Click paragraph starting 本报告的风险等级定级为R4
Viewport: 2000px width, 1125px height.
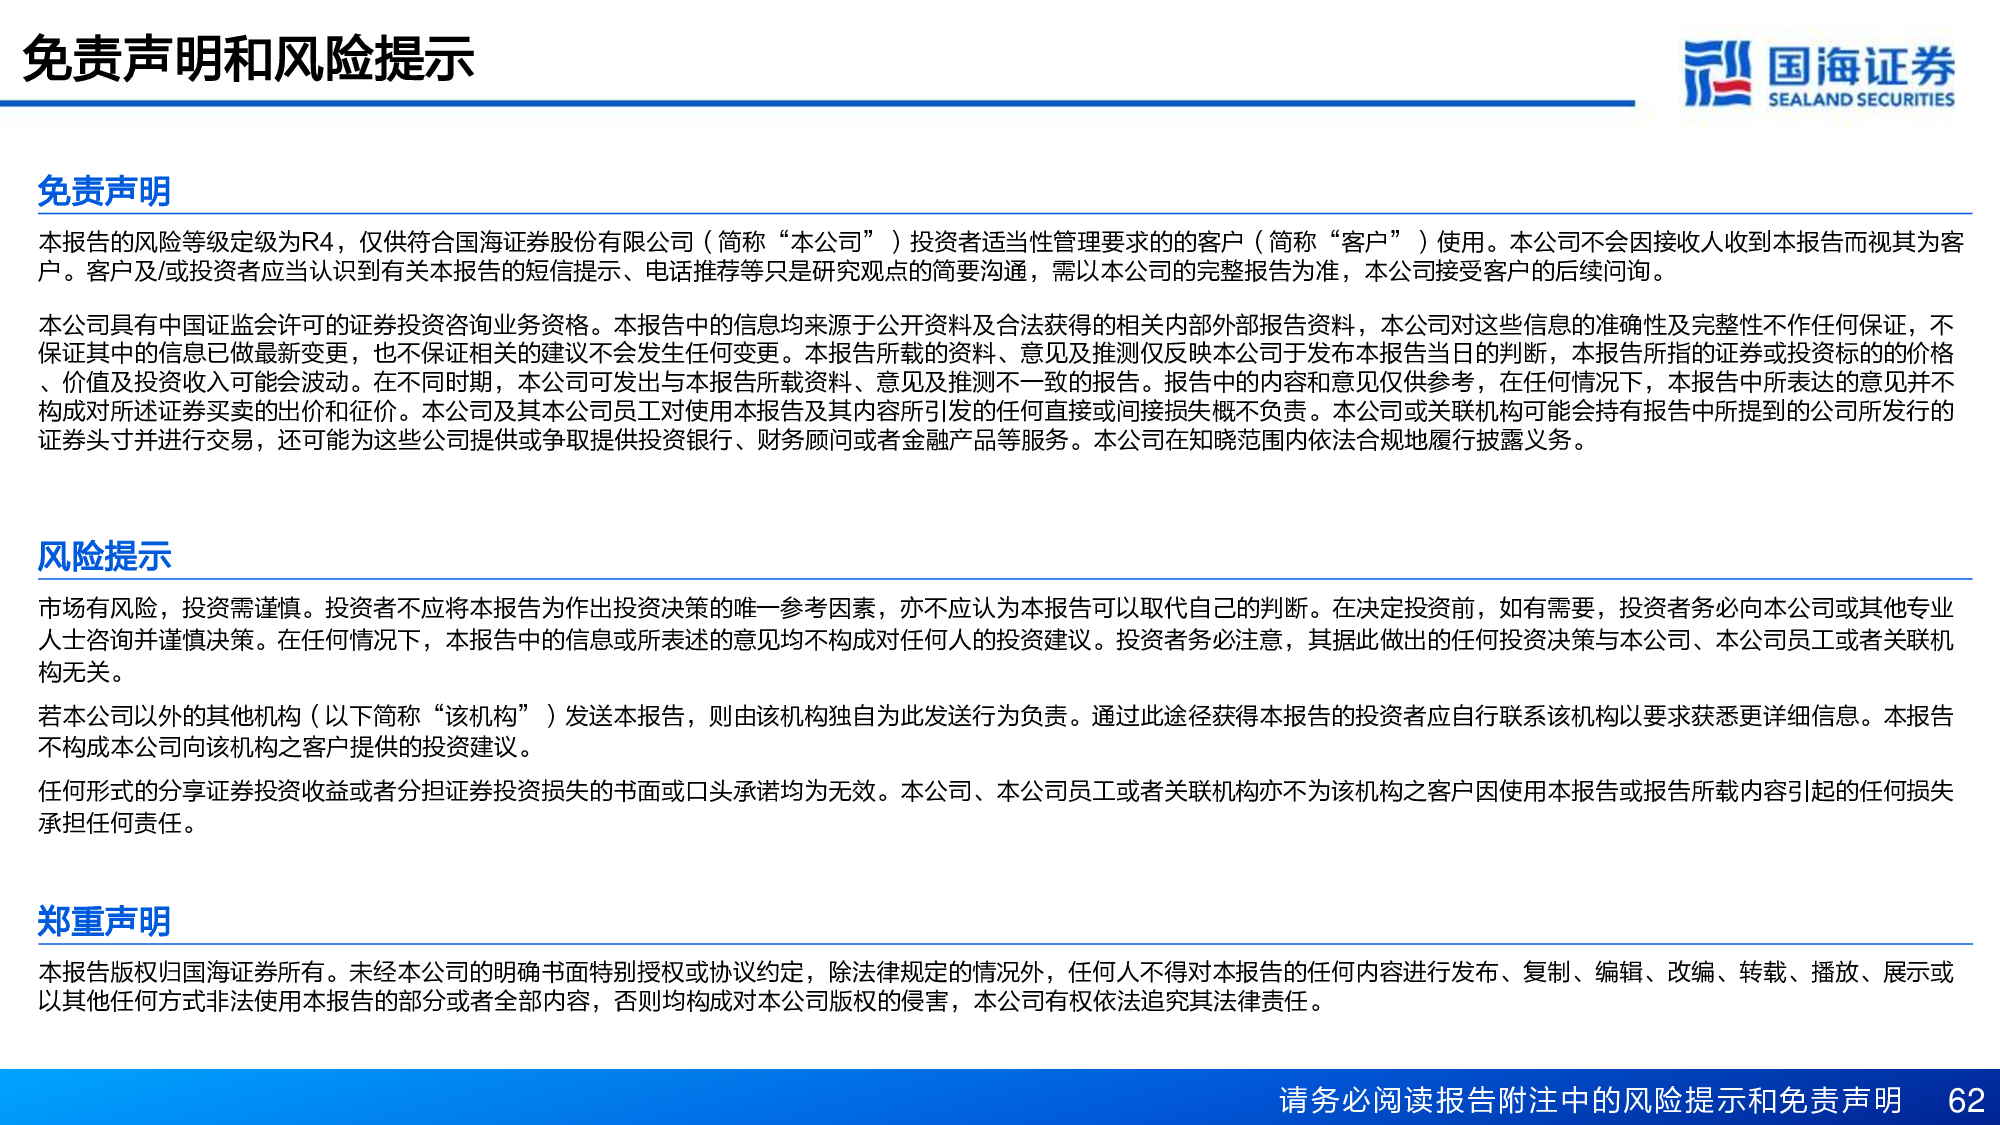(x=1000, y=256)
